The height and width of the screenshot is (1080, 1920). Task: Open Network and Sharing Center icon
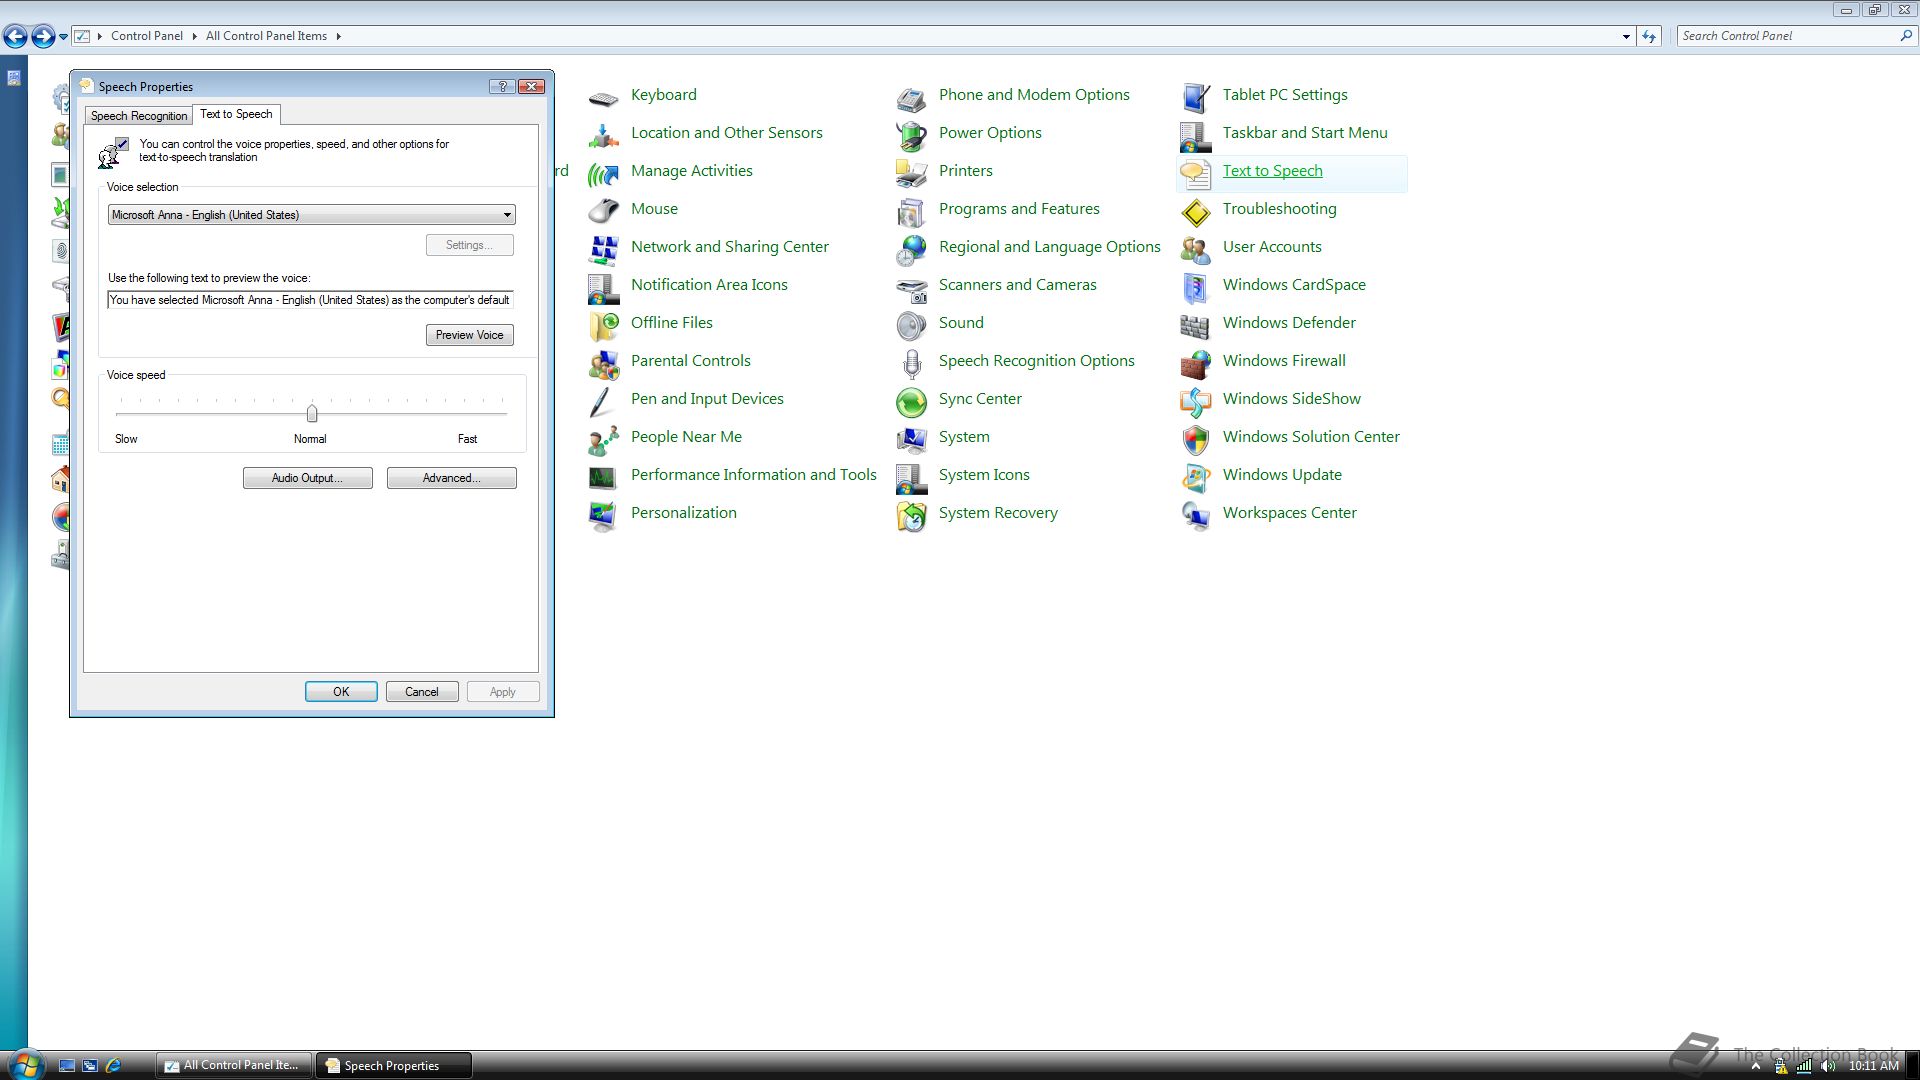603,249
